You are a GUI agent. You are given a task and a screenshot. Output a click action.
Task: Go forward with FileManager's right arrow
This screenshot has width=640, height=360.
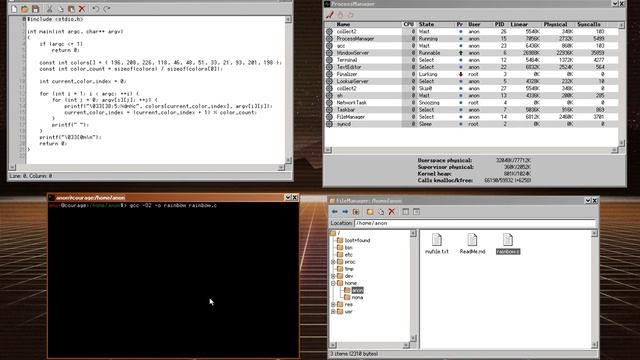point(345,211)
